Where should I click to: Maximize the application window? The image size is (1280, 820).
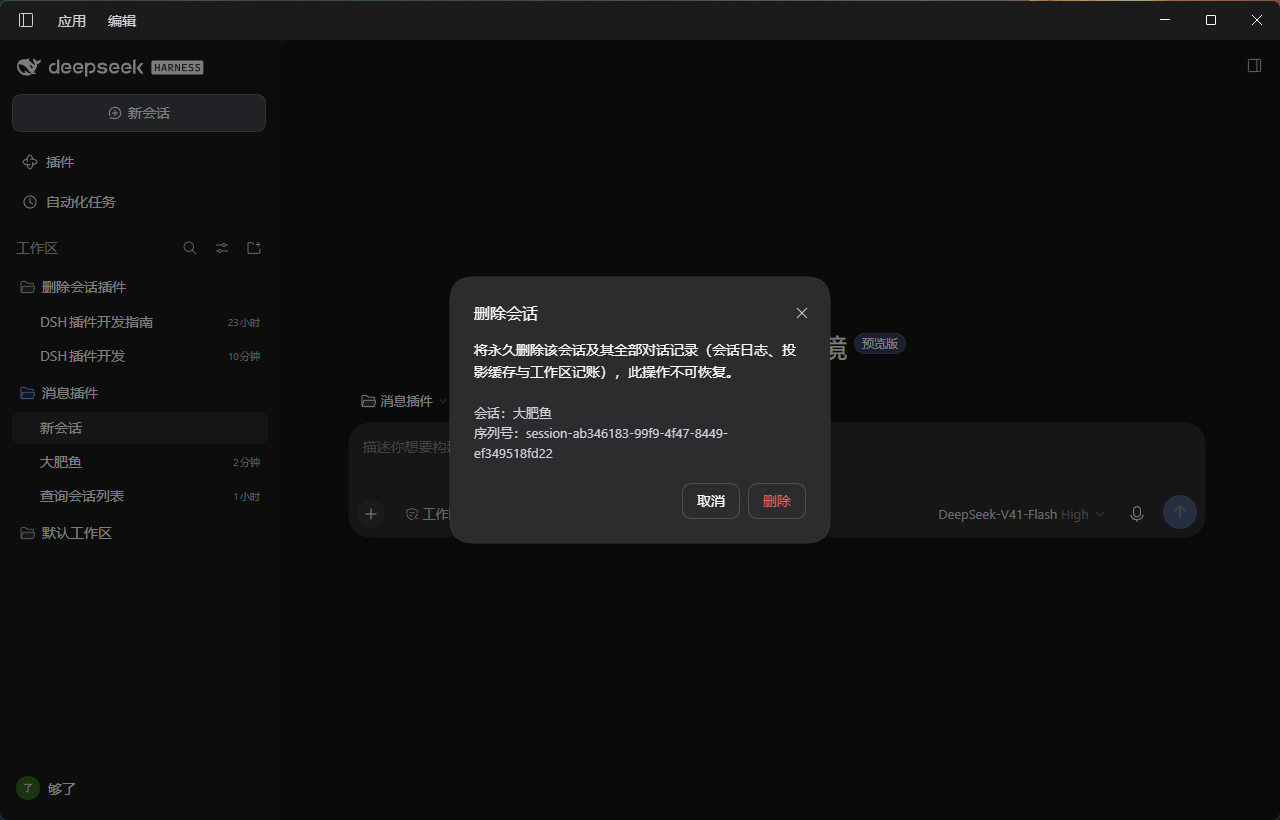pos(1211,20)
